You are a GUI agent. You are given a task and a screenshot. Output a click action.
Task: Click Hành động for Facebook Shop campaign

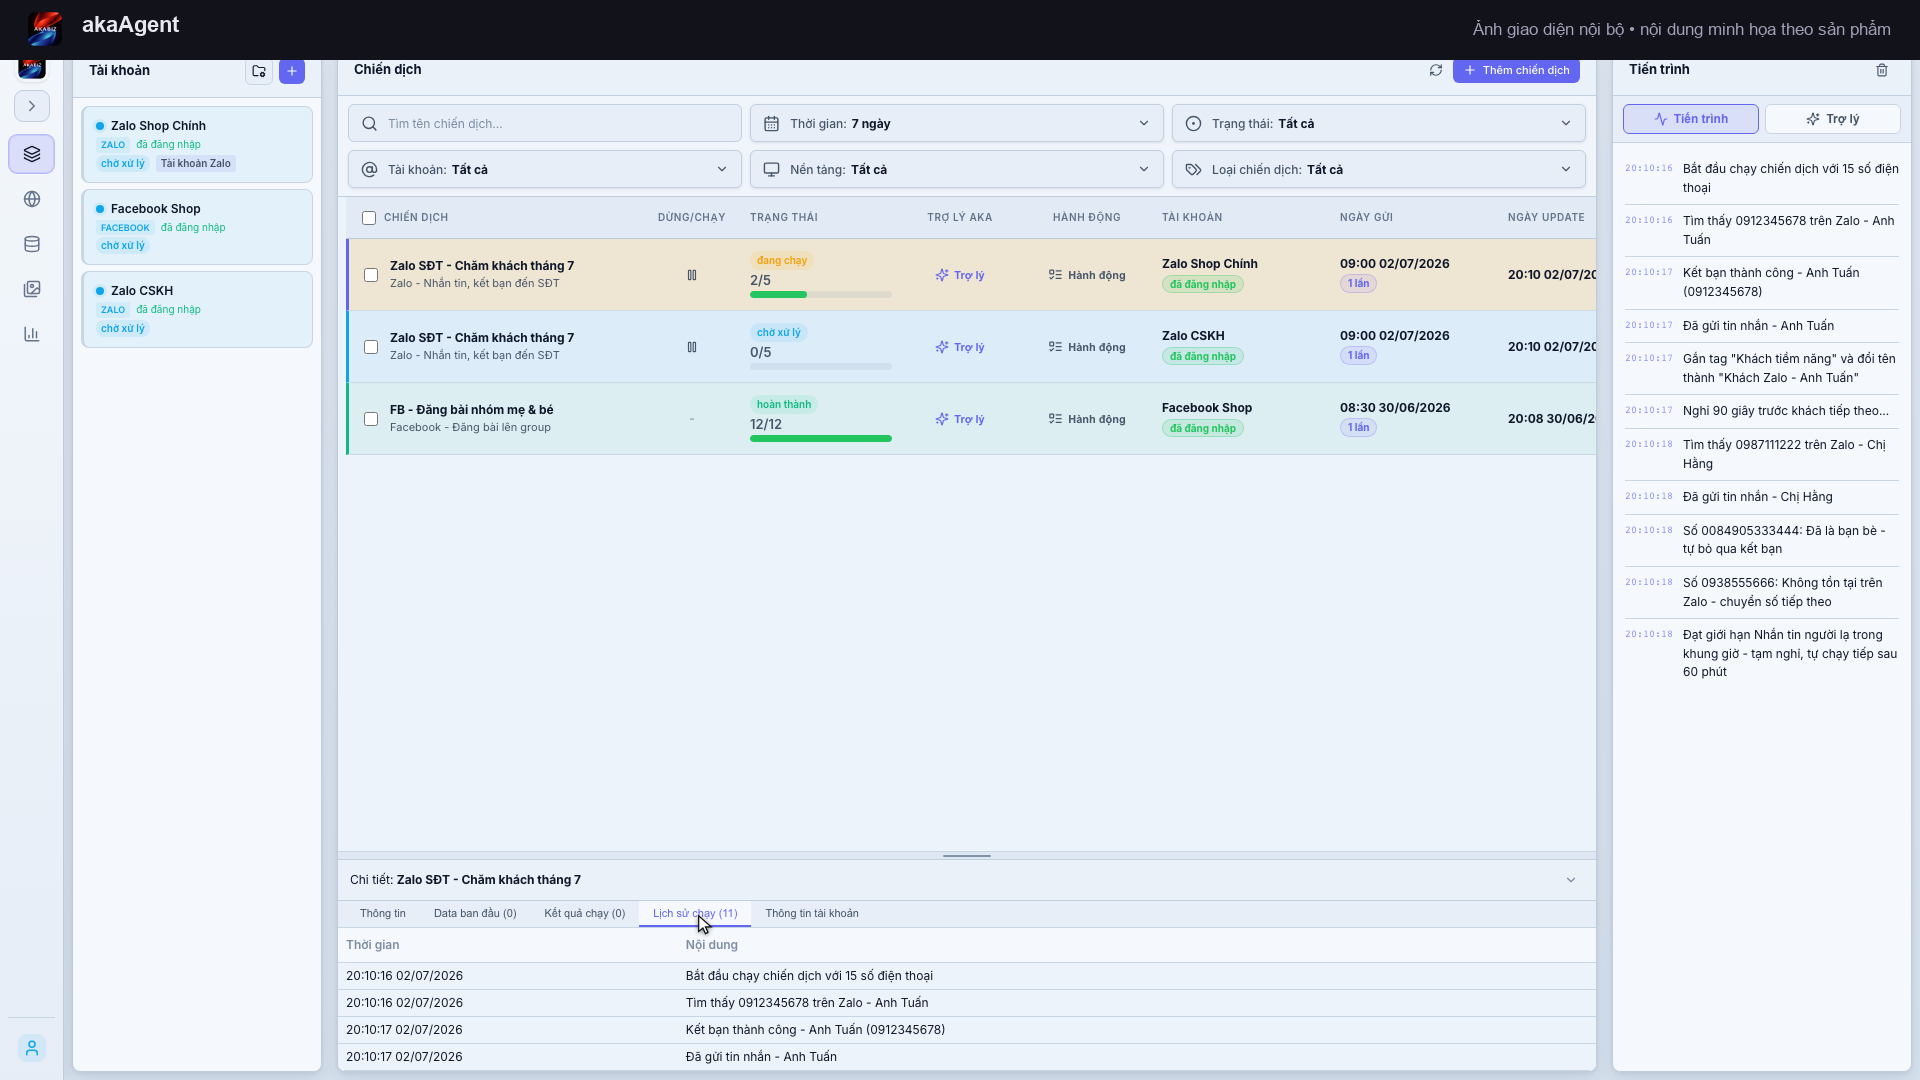pos(1087,419)
